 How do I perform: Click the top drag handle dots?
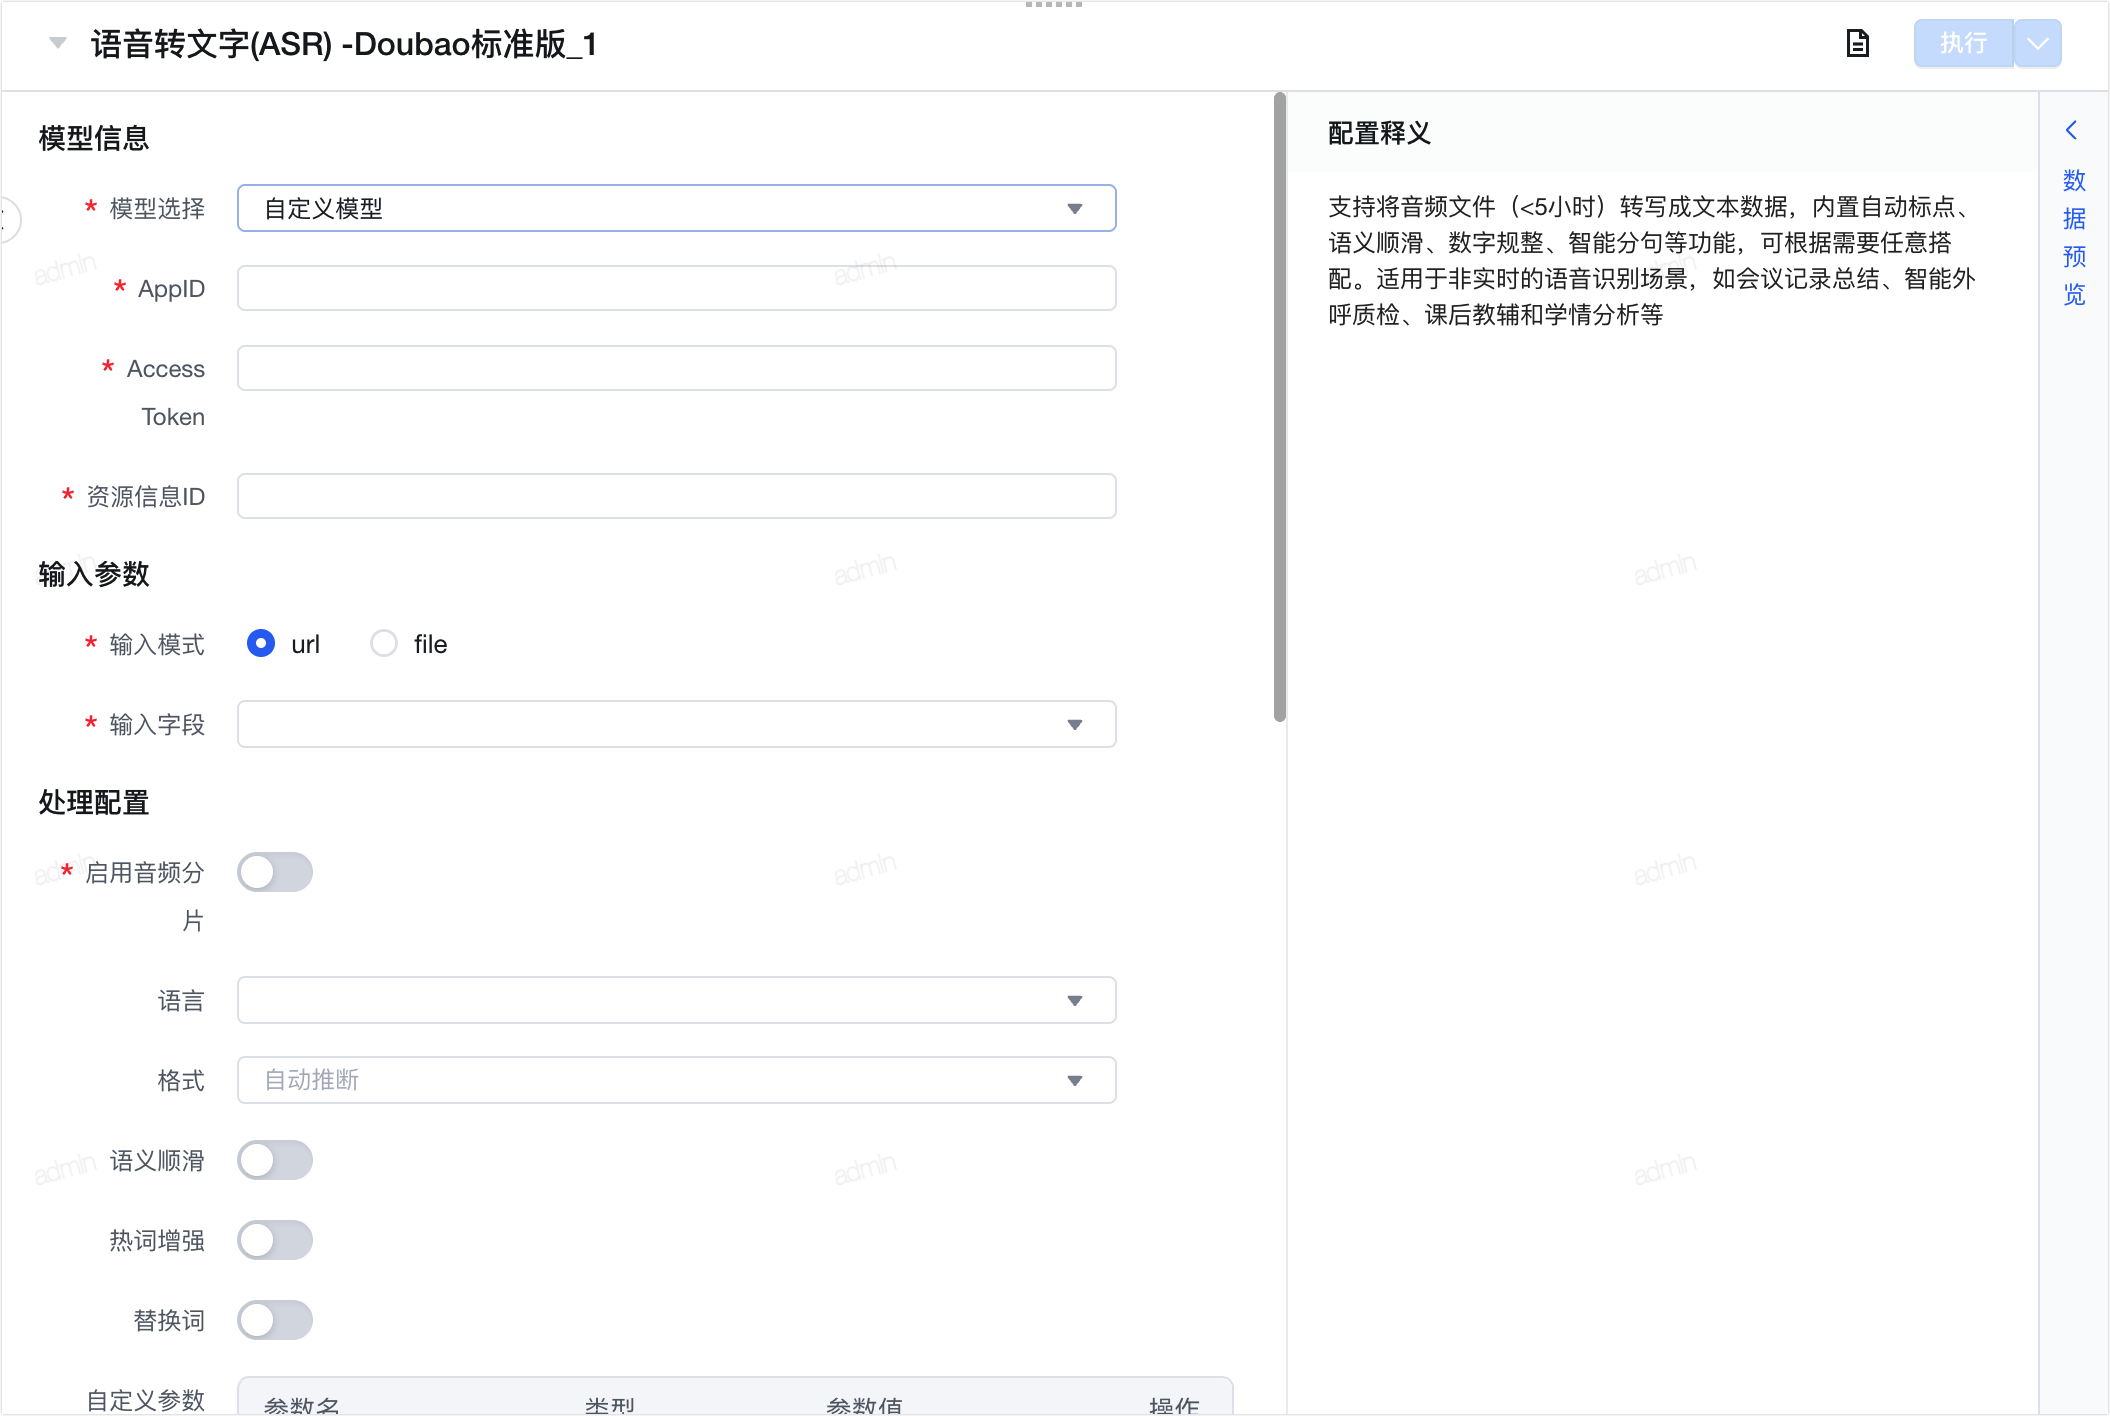pos(1054,5)
